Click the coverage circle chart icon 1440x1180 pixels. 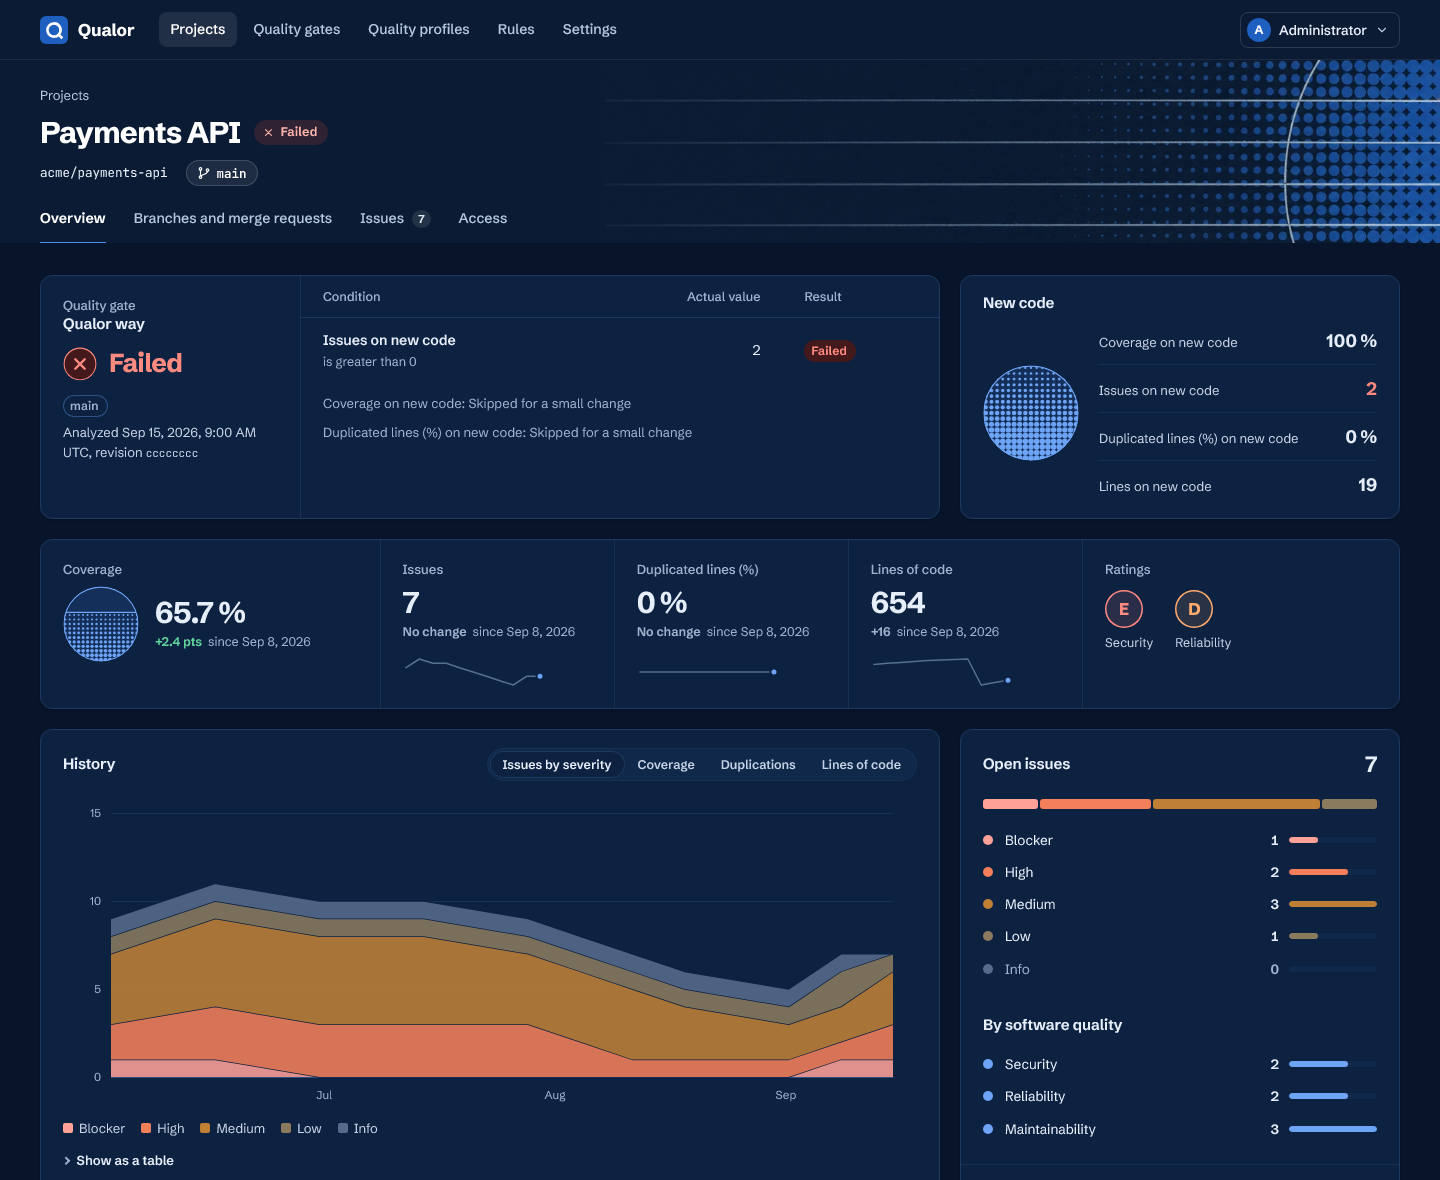[x=101, y=624]
